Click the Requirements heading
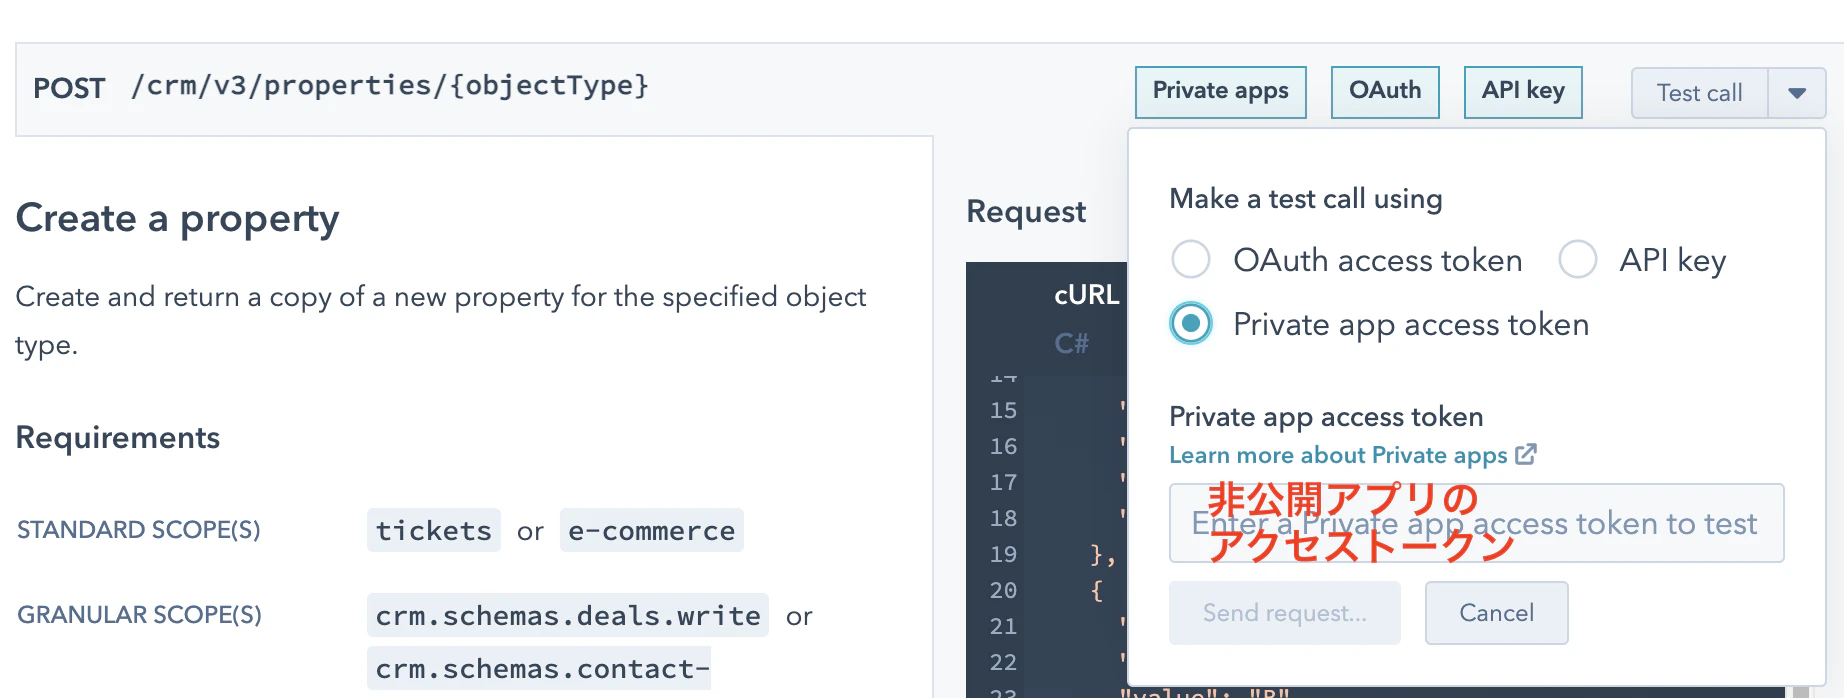 tap(118, 437)
